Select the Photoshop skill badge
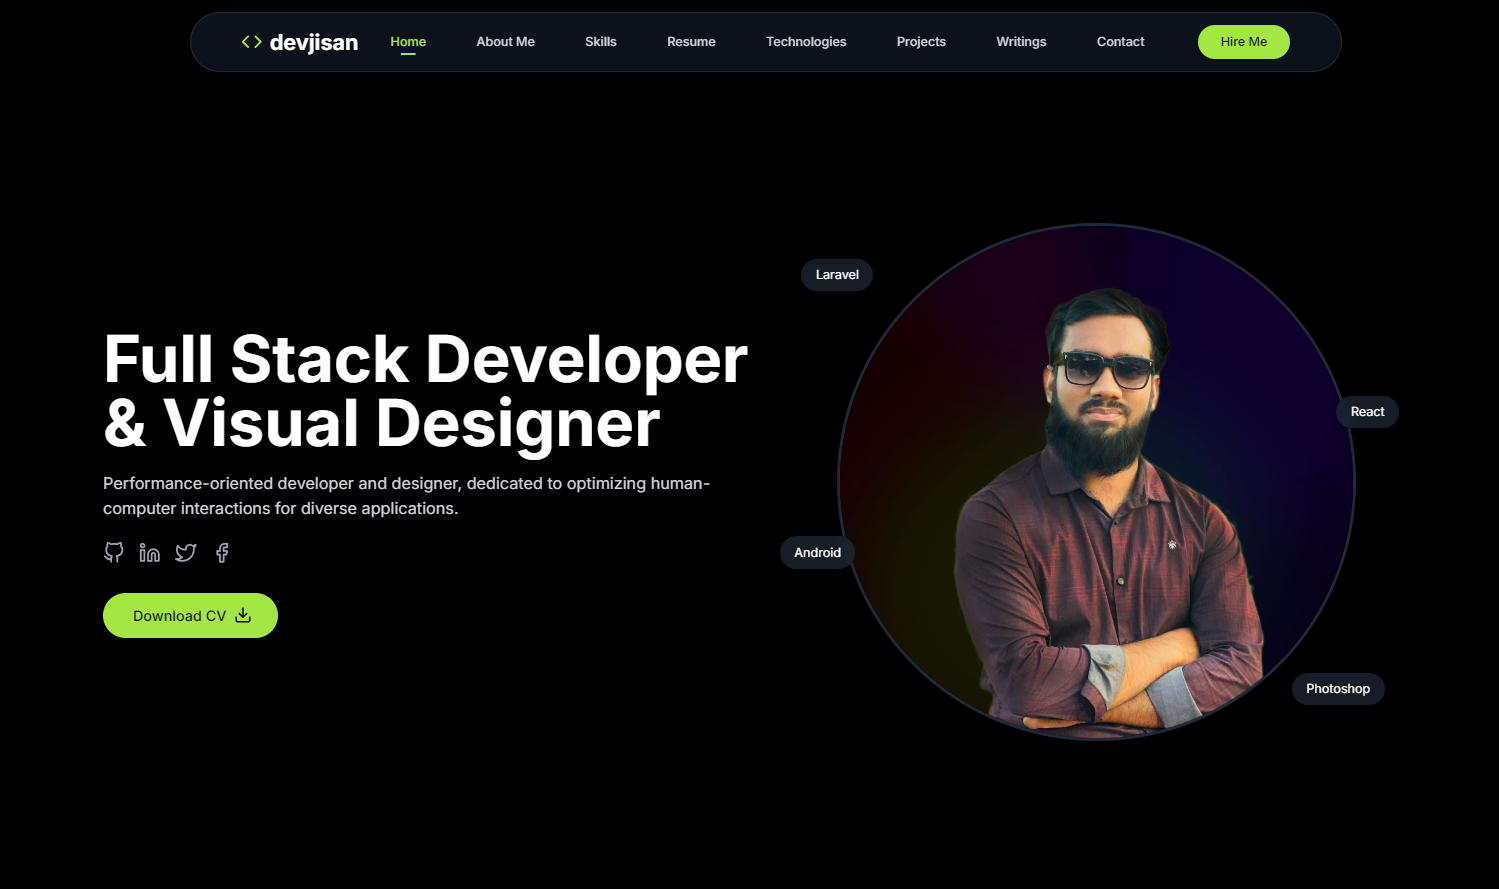 pos(1337,688)
